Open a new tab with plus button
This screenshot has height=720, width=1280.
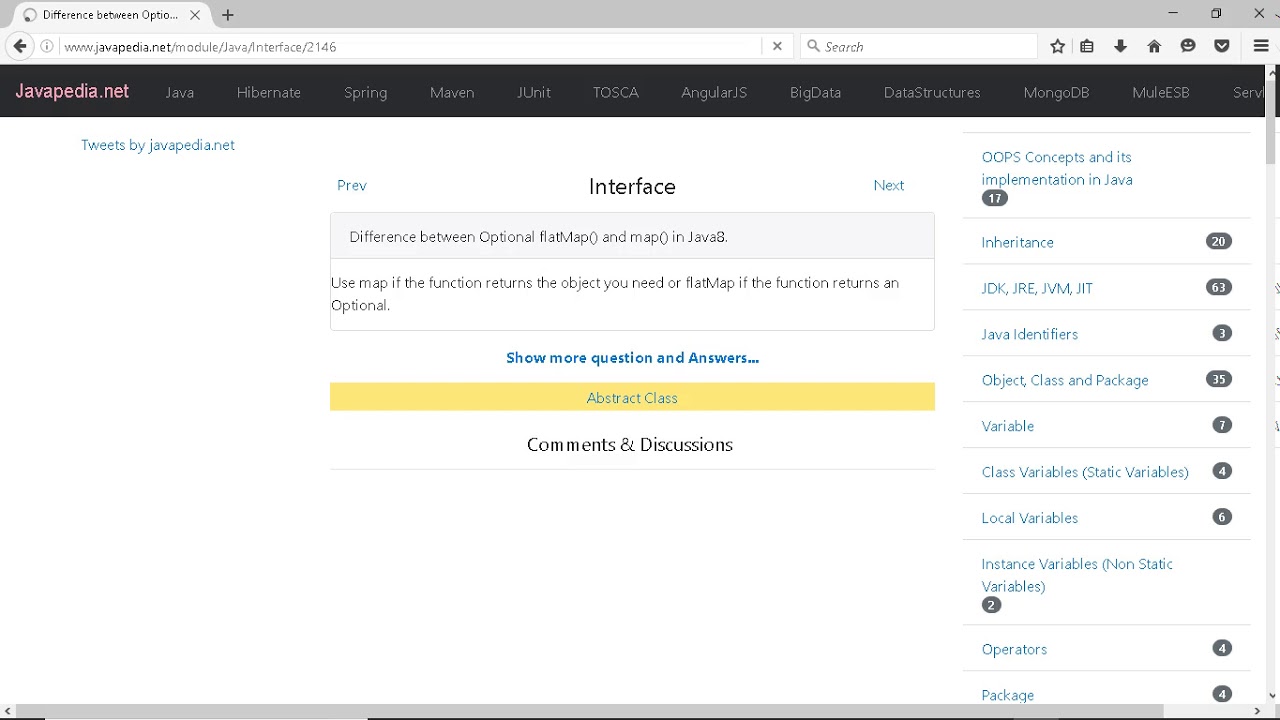pos(228,15)
